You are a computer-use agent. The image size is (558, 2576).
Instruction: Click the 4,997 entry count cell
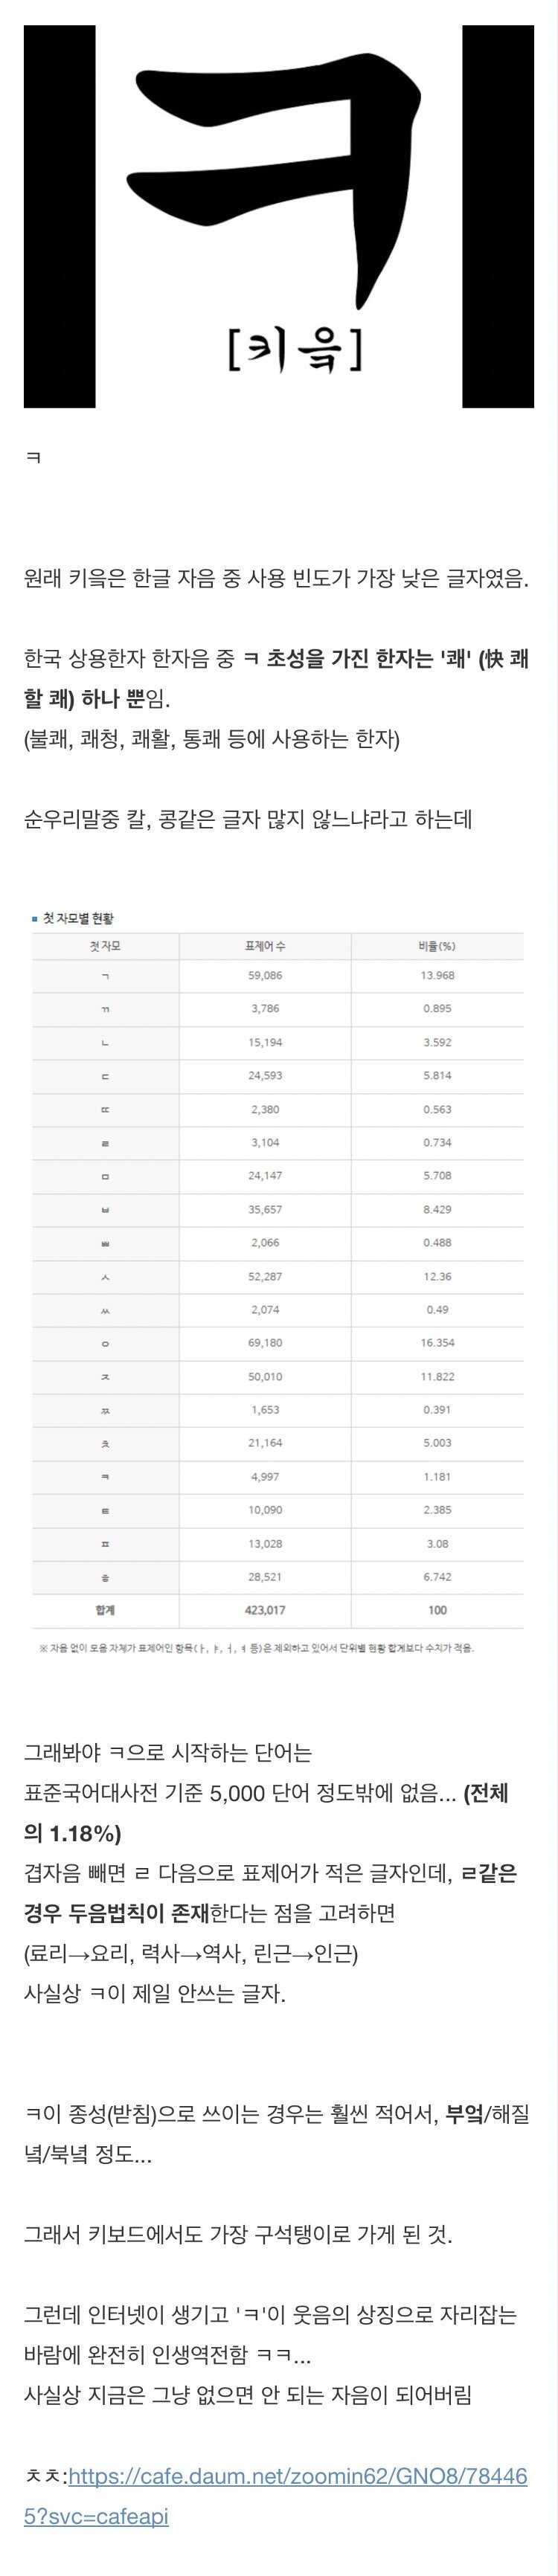pos(265,1476)
